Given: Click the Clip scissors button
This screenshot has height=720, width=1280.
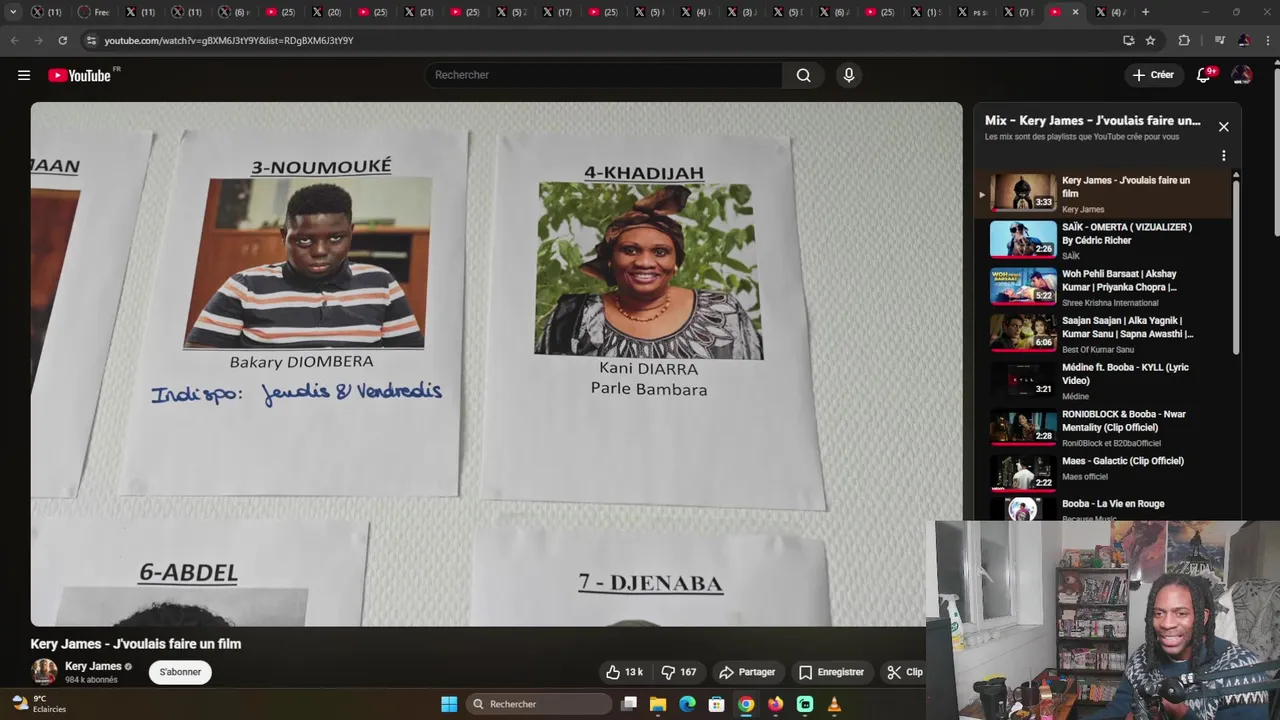Looking at the screenshot, I should [x=905, y=672].
